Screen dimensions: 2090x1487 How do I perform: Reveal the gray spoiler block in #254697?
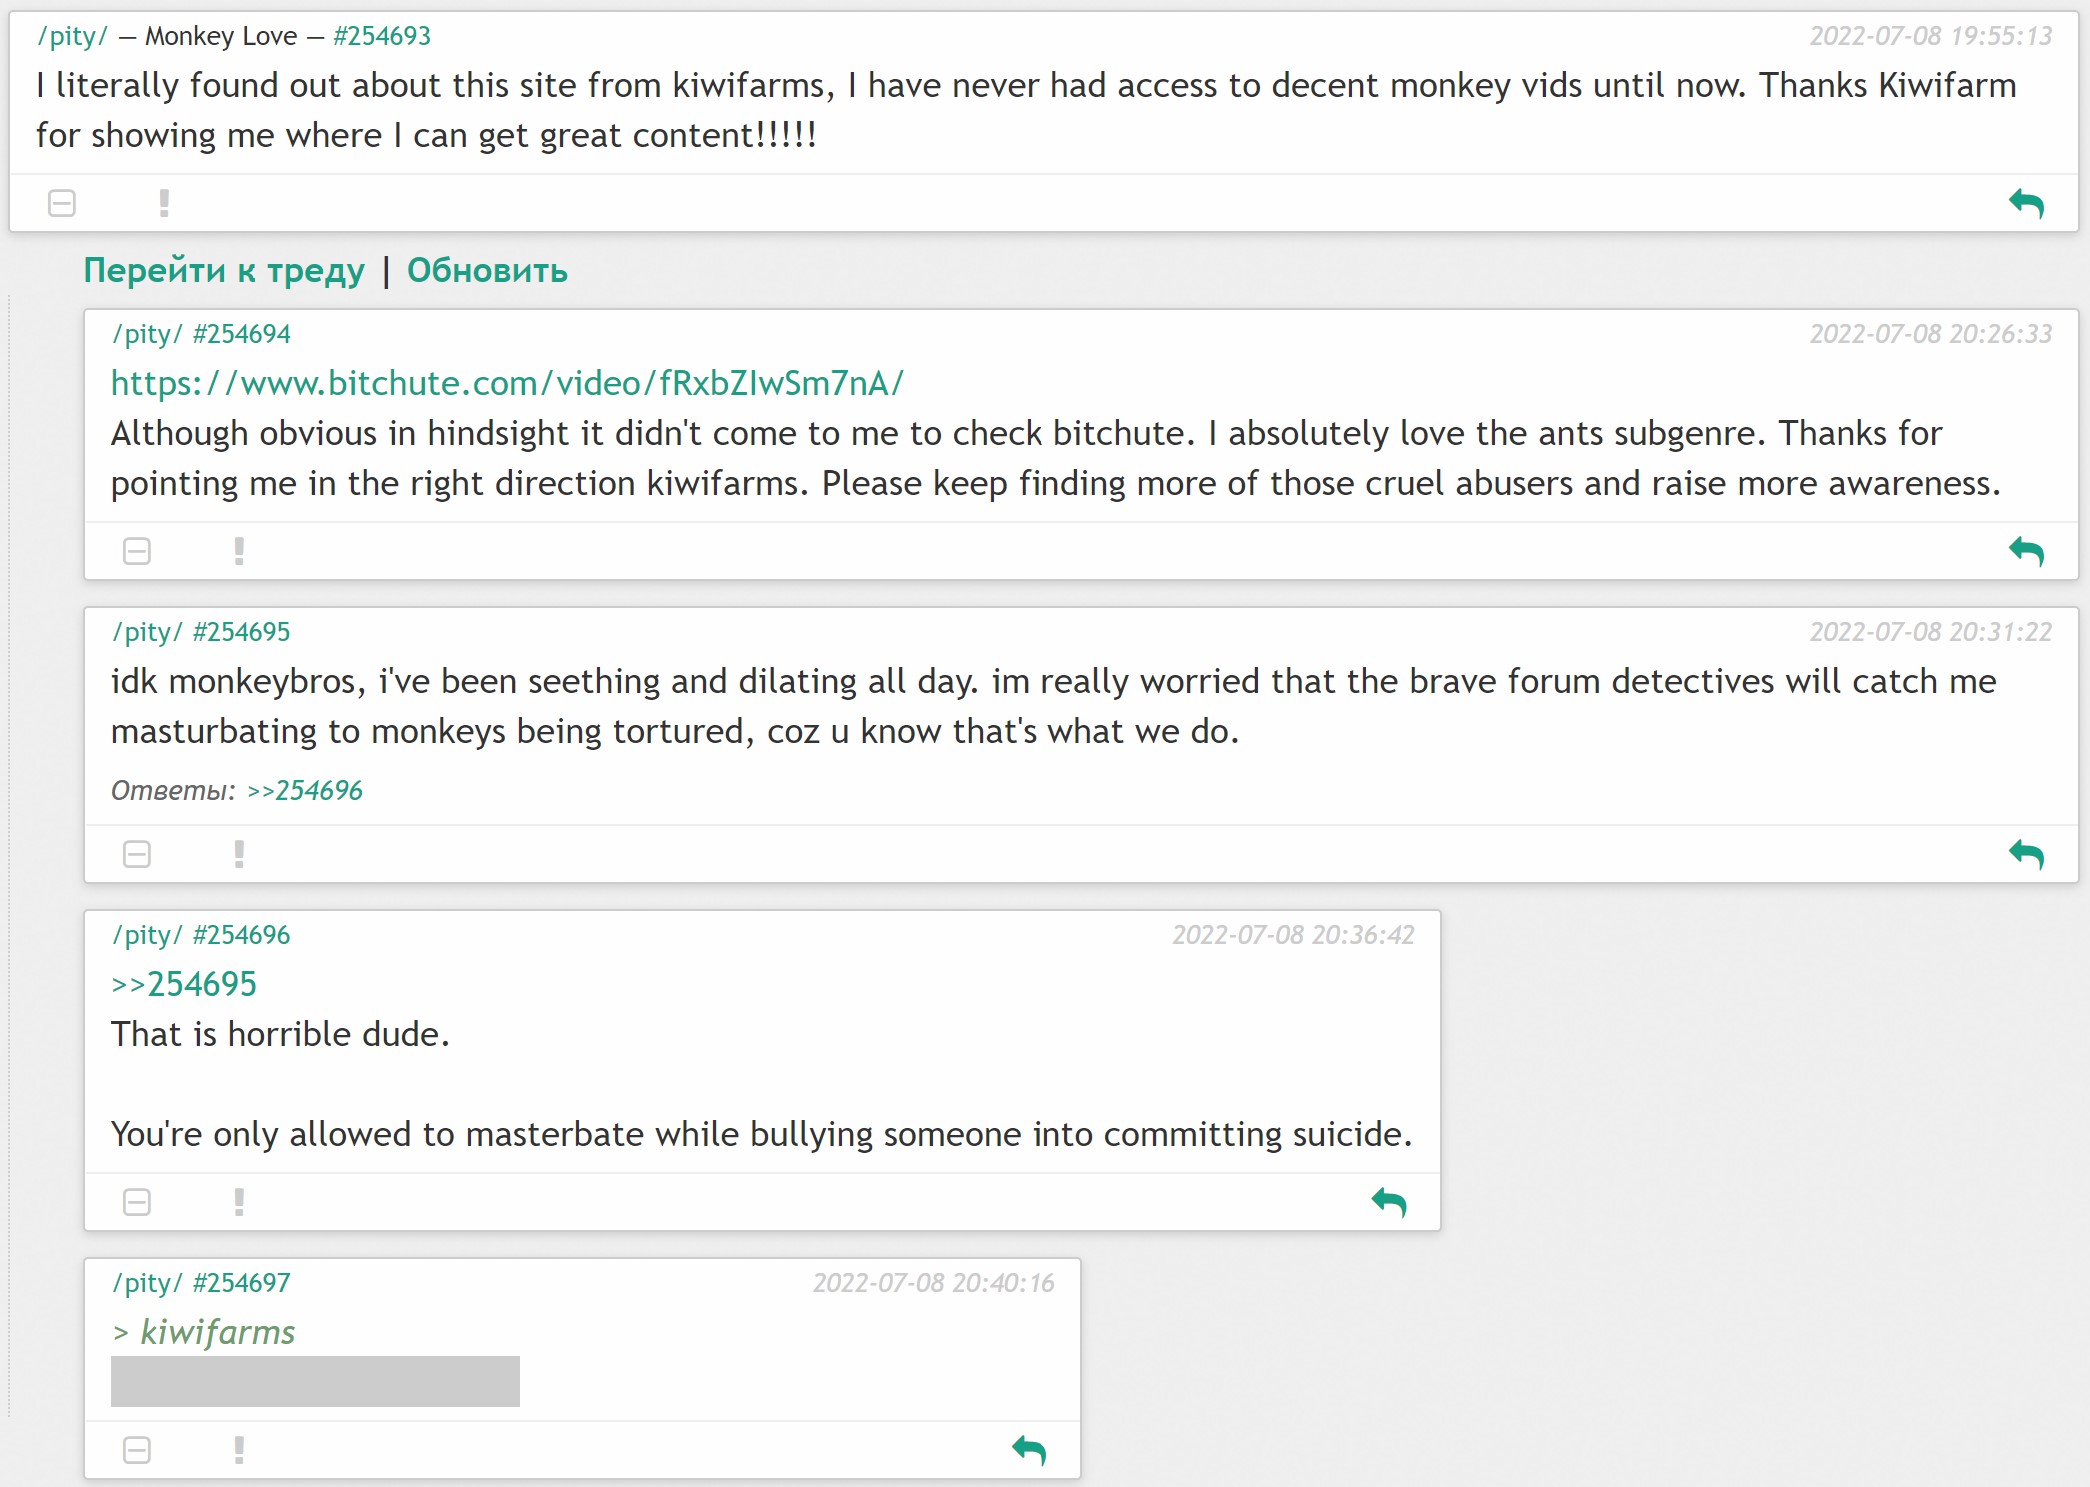pos(315,1381)
